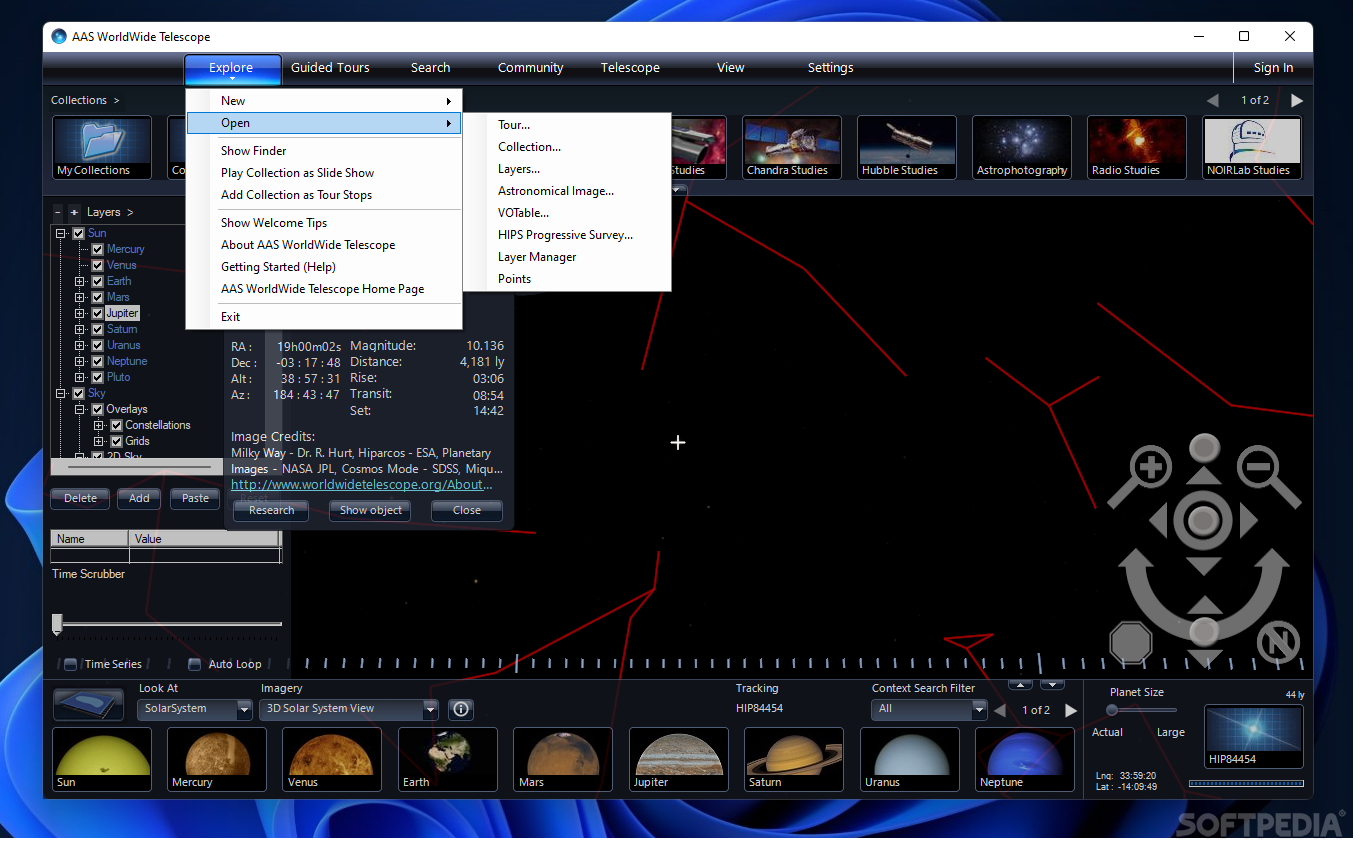Collapse the Overlays tree node

(x=79, y=409)
